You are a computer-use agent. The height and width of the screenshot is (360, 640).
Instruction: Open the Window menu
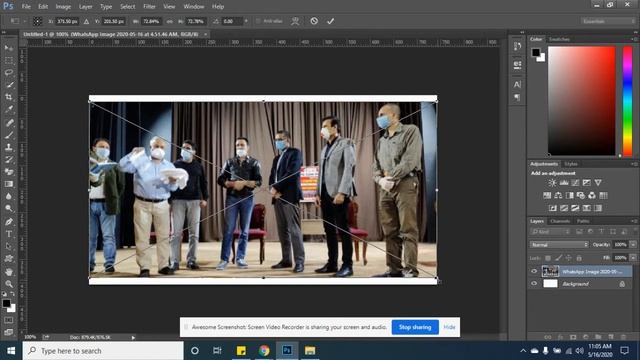tap(194, 7)
